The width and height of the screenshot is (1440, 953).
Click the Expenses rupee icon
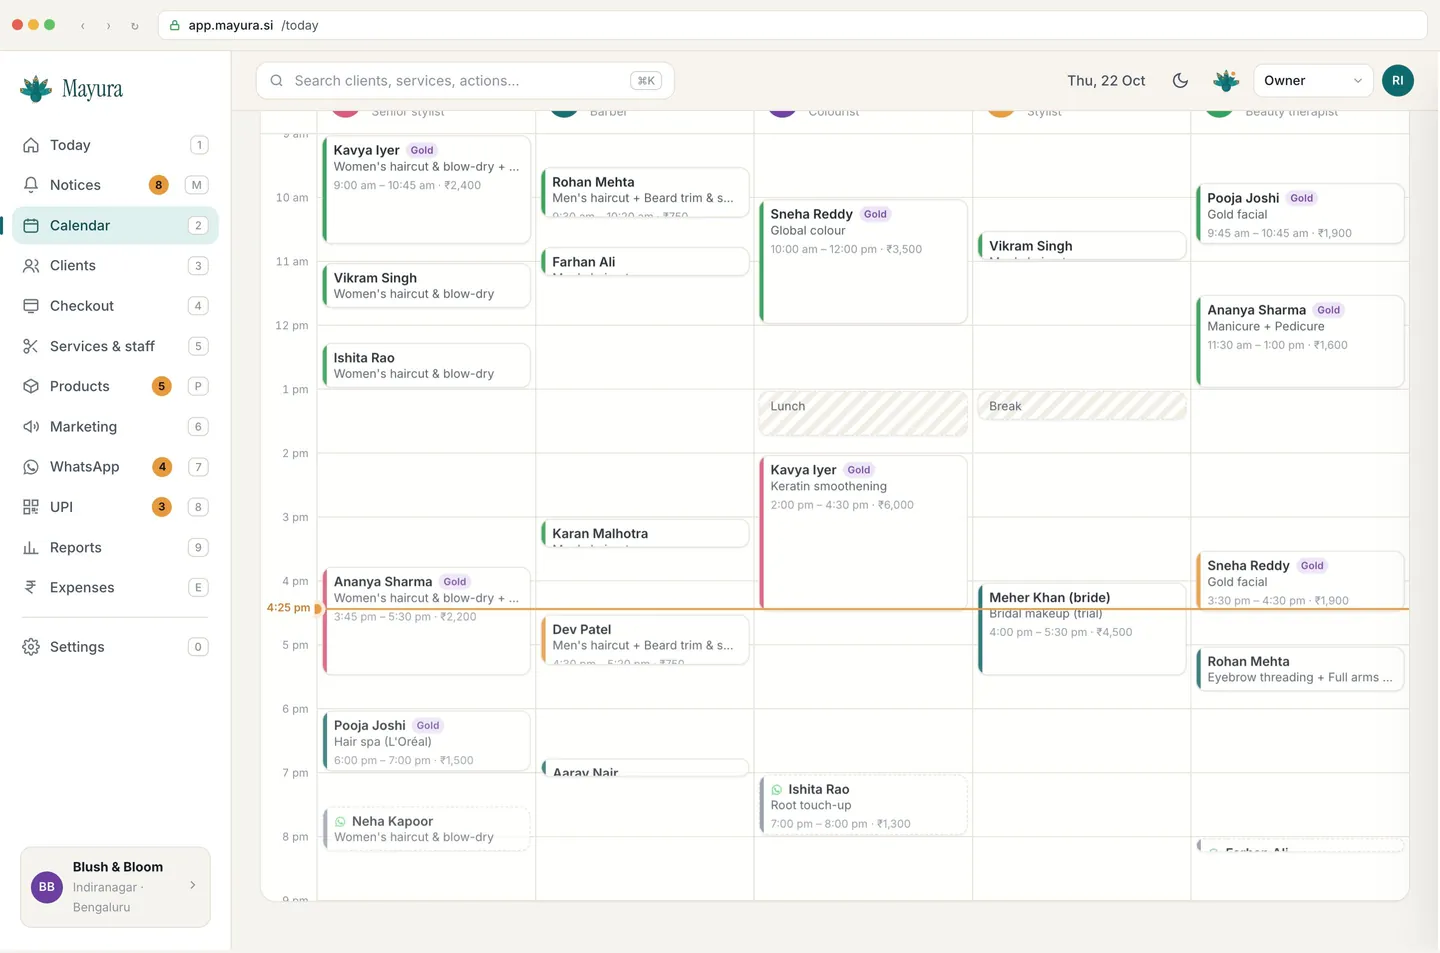pos(31,588)
